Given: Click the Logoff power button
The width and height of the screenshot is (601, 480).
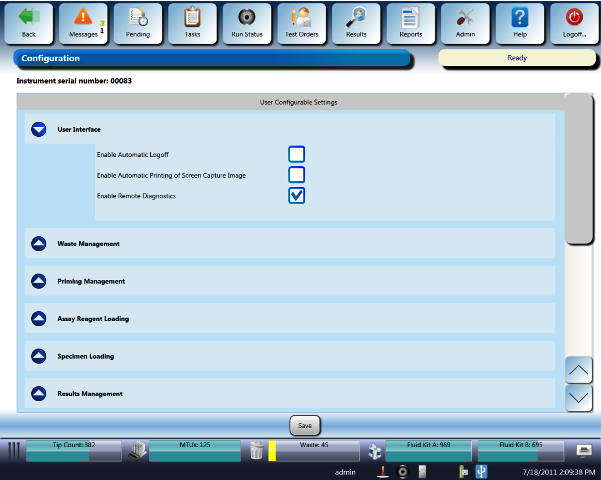Looking at the screenshot, I should (573, 22).
